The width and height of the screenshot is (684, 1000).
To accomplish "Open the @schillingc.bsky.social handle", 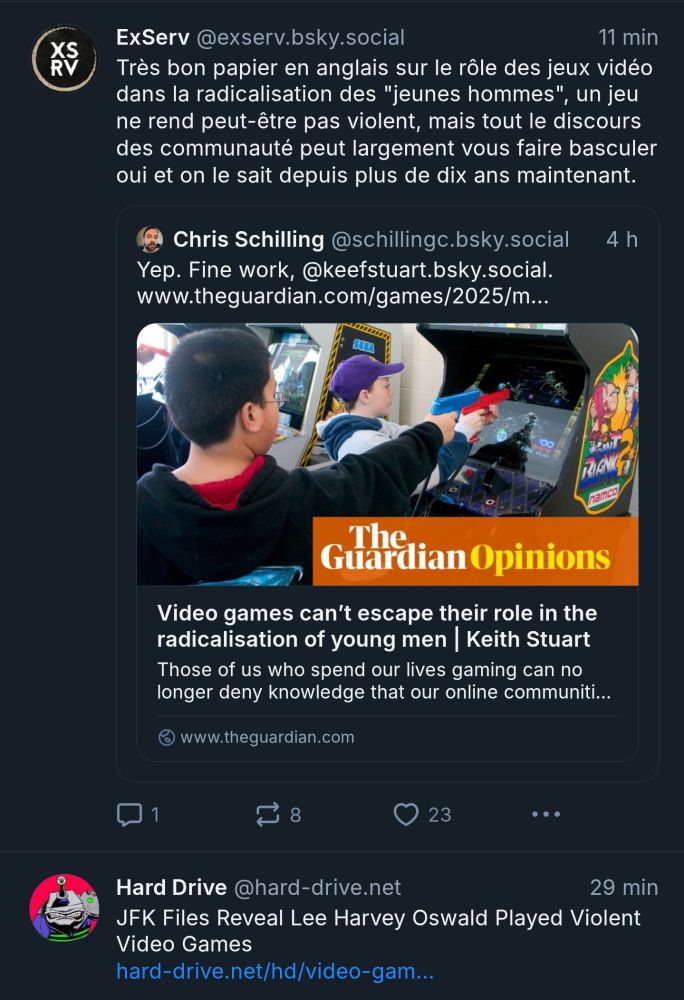I will (450, 240).
